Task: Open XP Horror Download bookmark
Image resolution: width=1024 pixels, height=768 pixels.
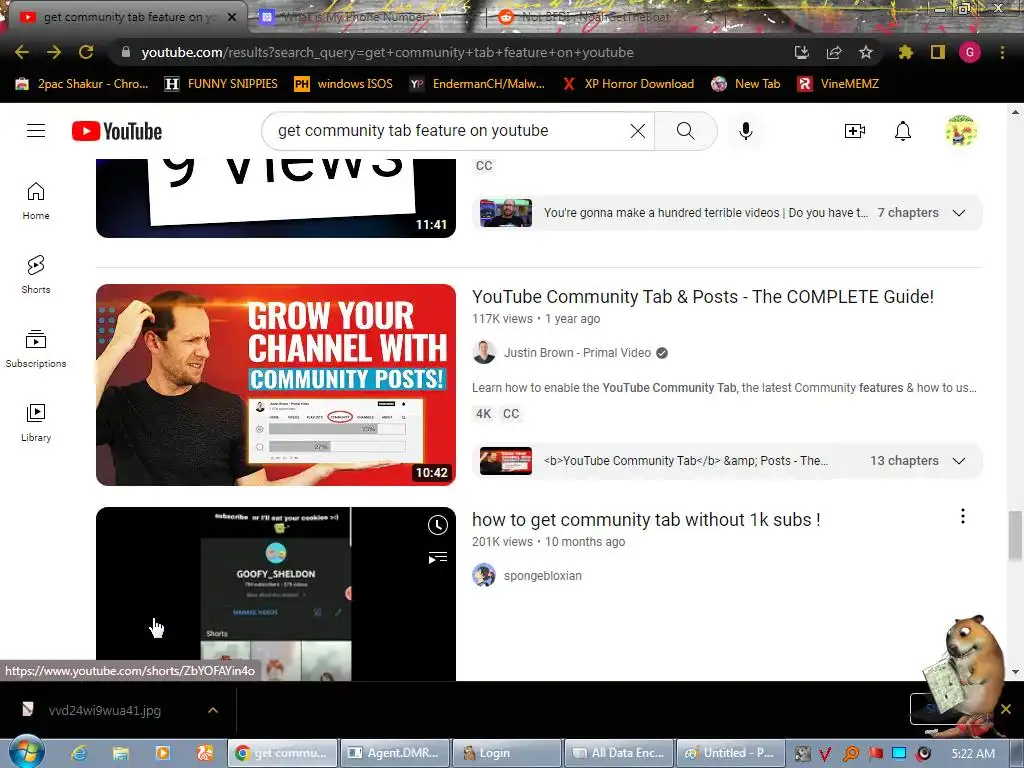Action: click(628, 84)
